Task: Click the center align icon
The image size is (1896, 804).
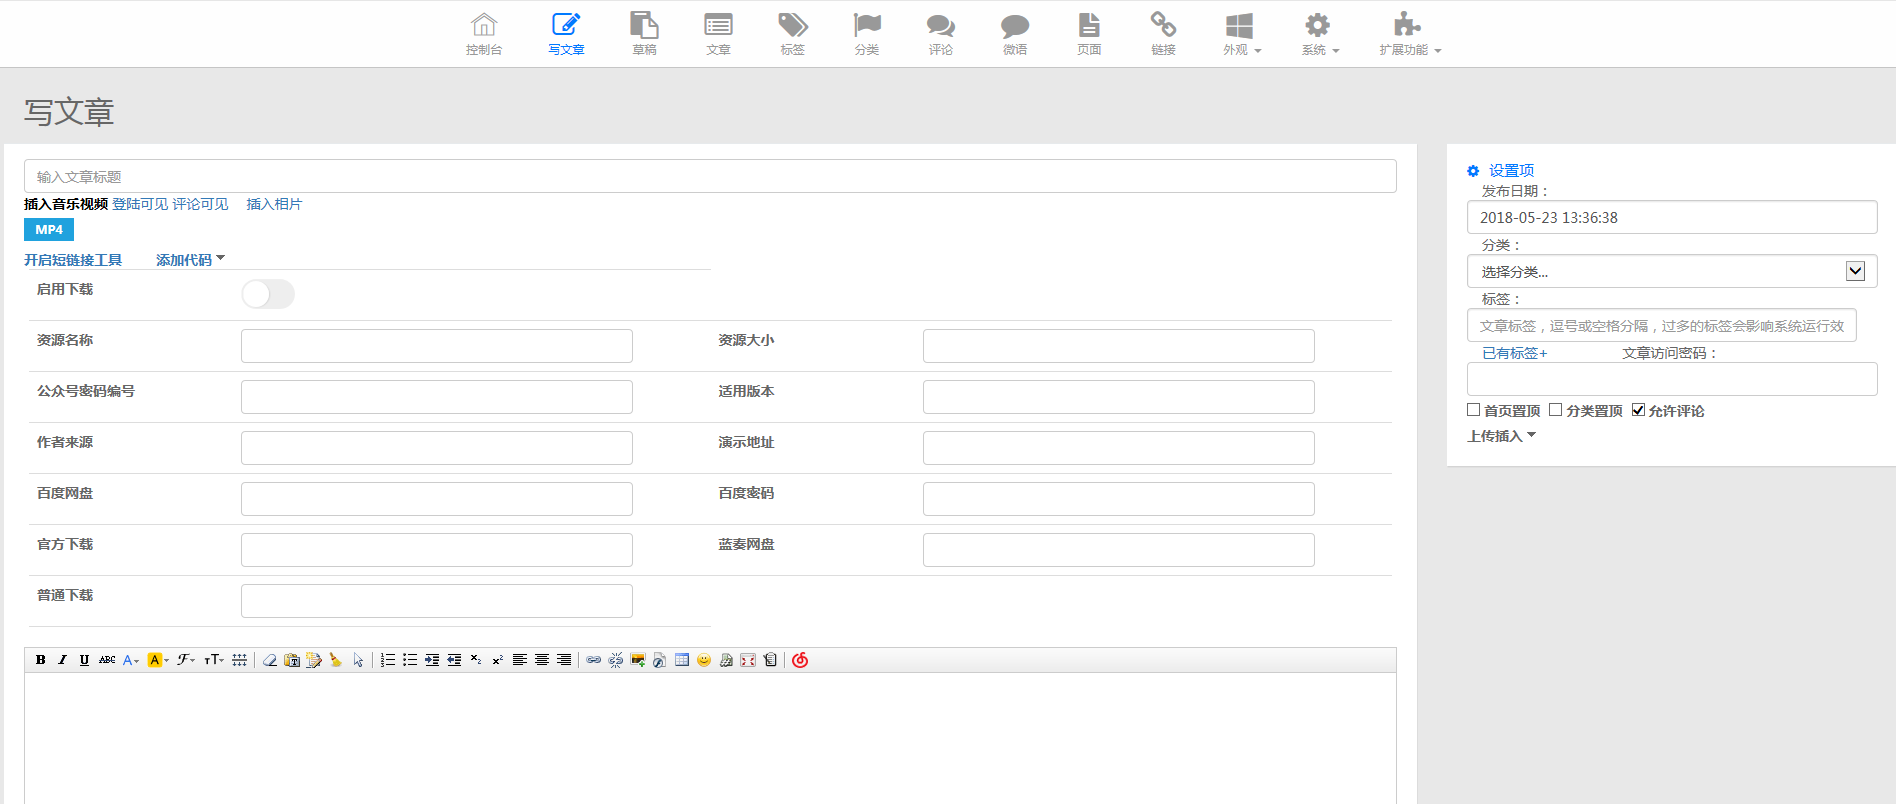Action: (x=542, y=660)
